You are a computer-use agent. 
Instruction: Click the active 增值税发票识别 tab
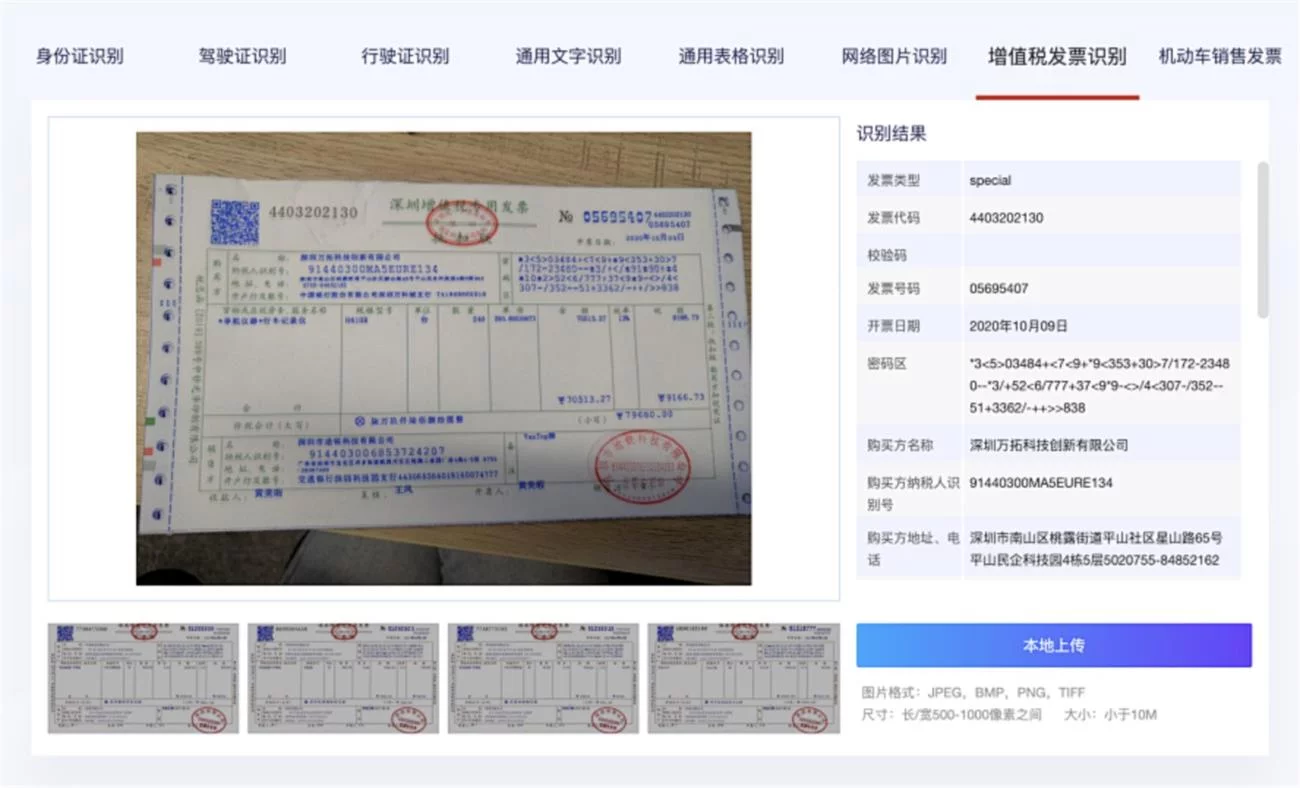point(1057,57)
